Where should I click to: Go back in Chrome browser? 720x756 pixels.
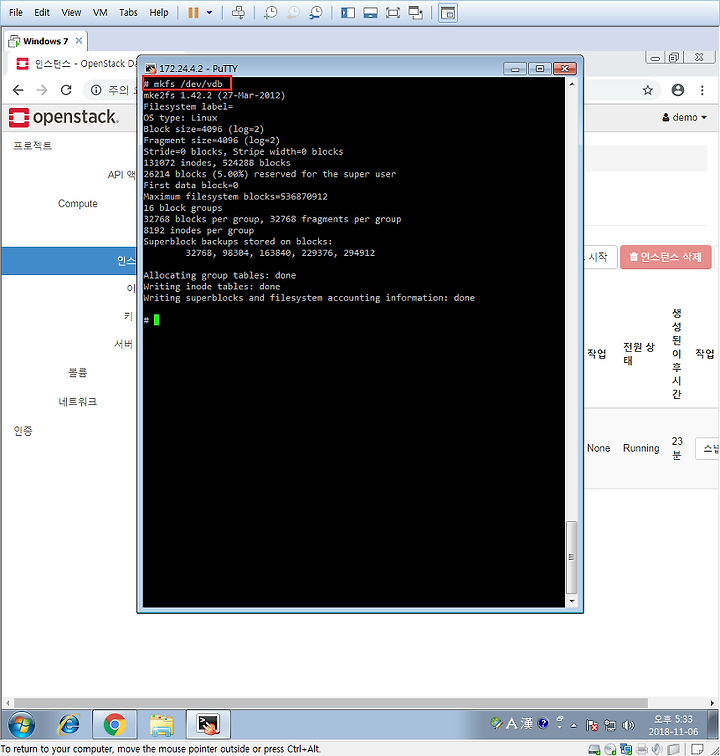tap(18, 90)
